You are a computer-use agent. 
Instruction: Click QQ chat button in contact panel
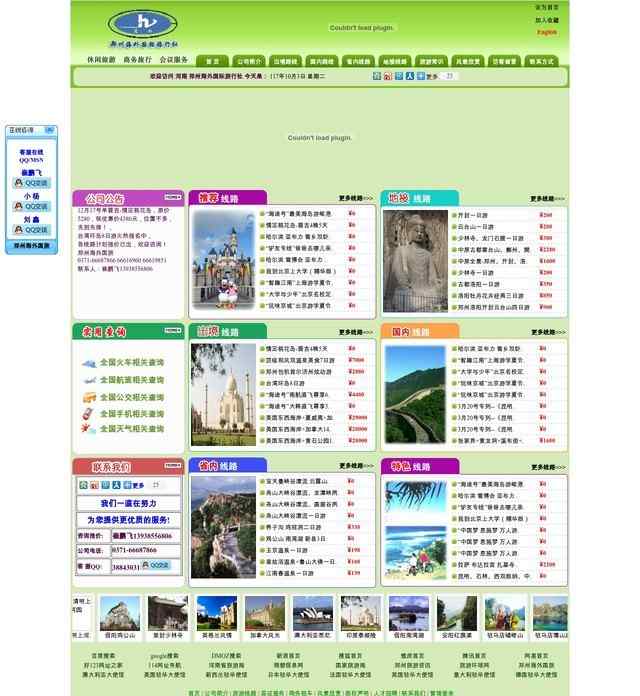point(156,565)
